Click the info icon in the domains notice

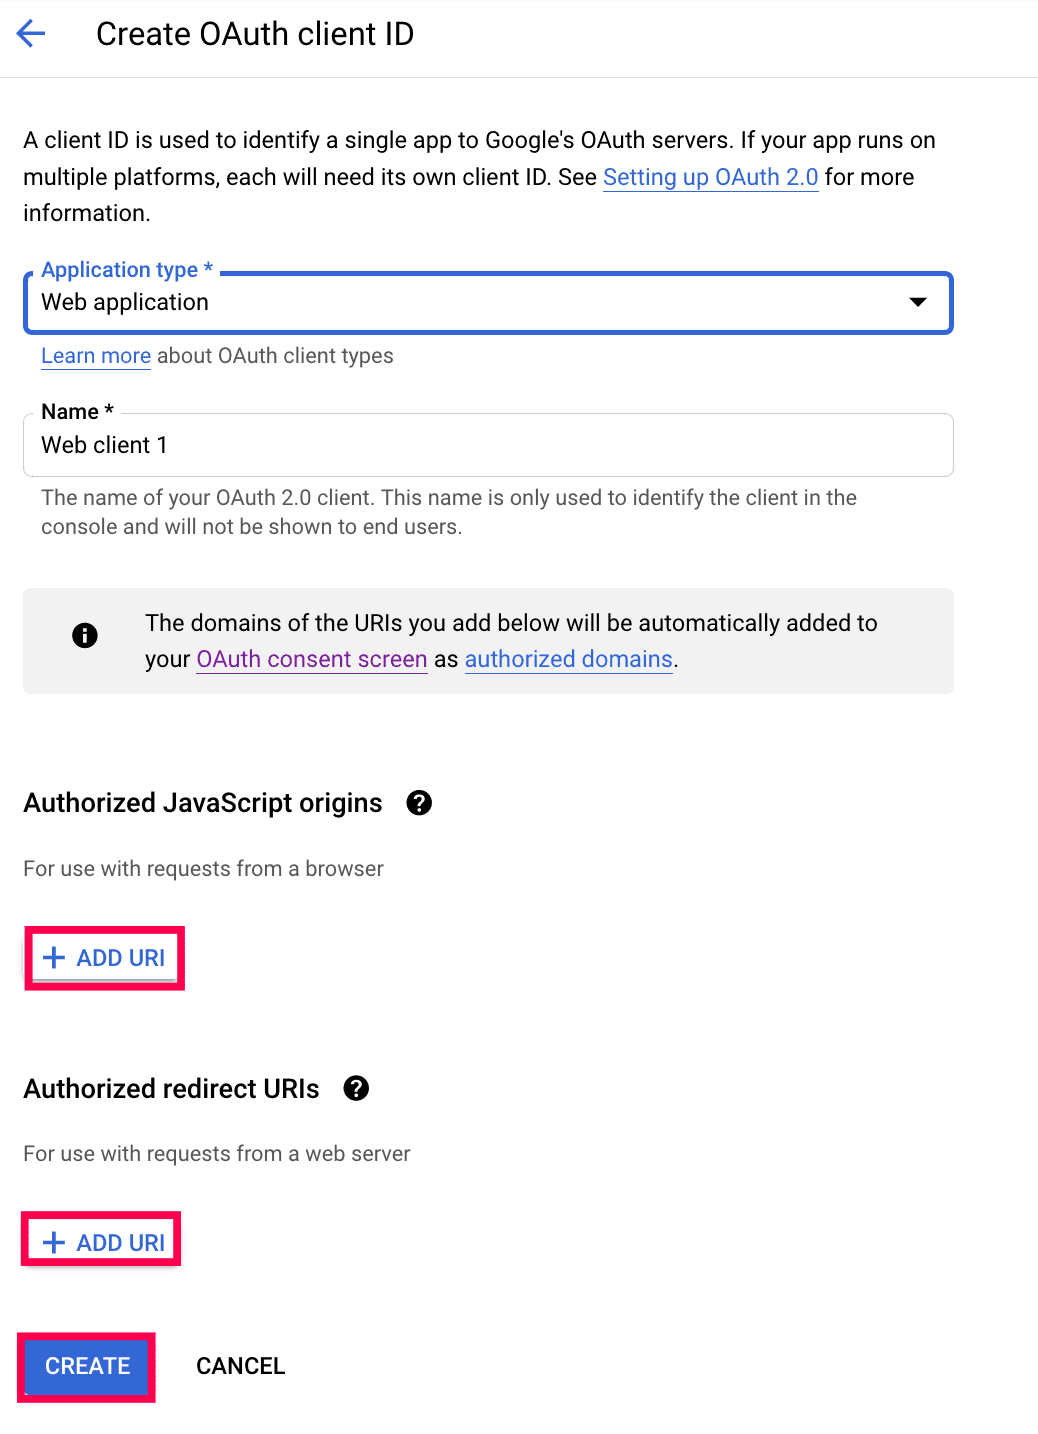tap(85, 635)
